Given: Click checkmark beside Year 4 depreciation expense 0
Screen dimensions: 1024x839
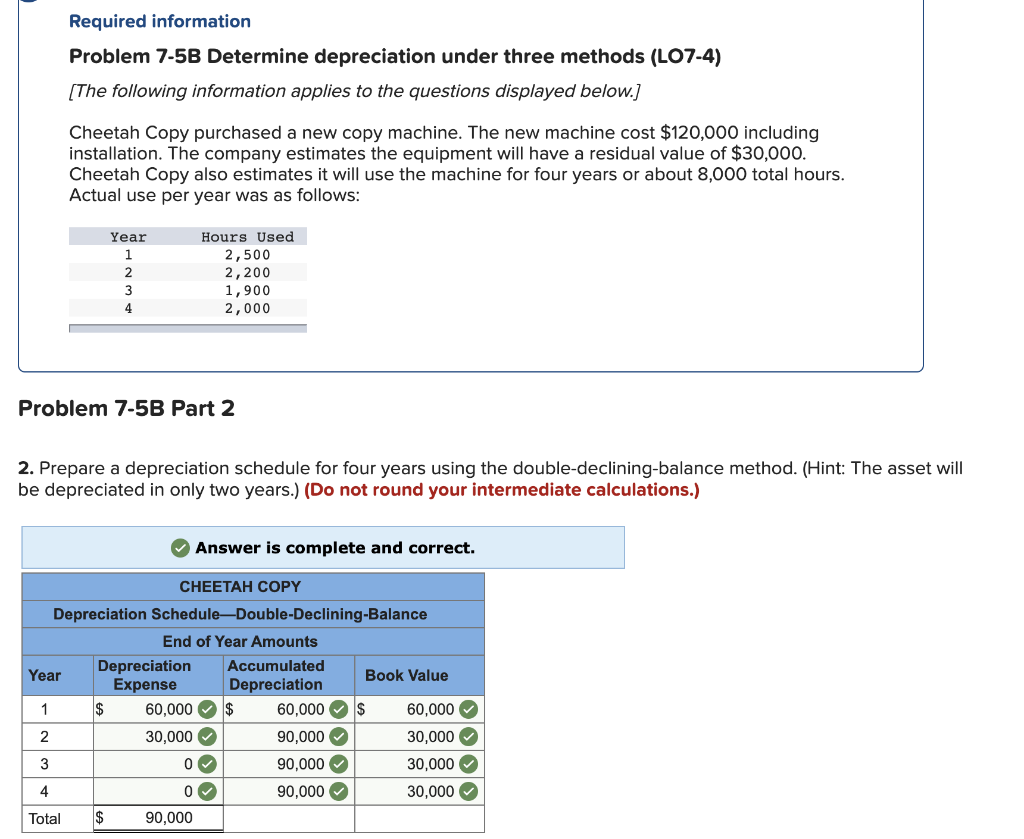Looking at the screenshot, I should point(207,791).
